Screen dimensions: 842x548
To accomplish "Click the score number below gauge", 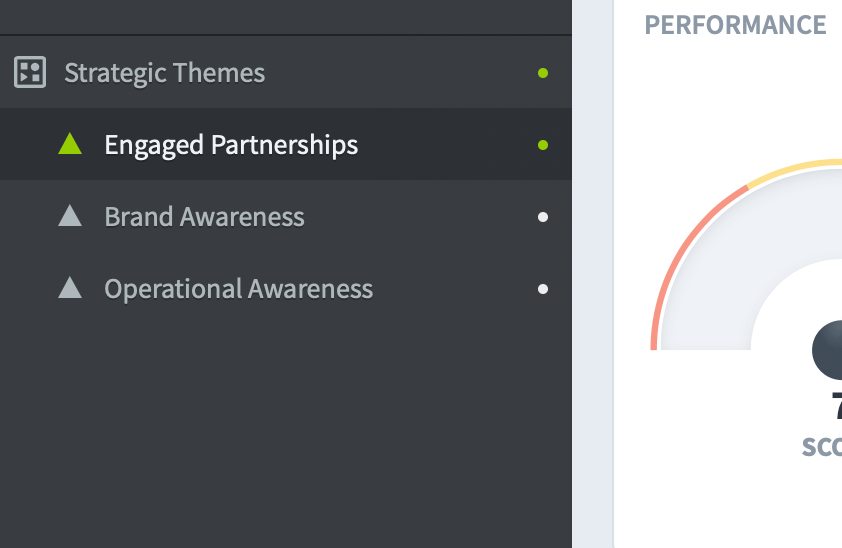I will coord(836,406).
